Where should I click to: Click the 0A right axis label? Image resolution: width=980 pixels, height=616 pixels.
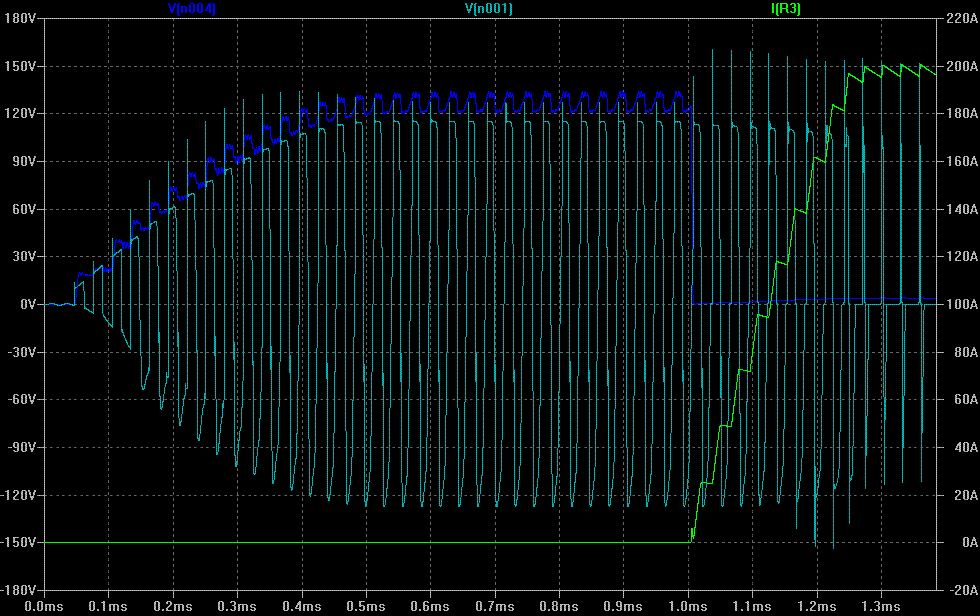click(970, 543)
